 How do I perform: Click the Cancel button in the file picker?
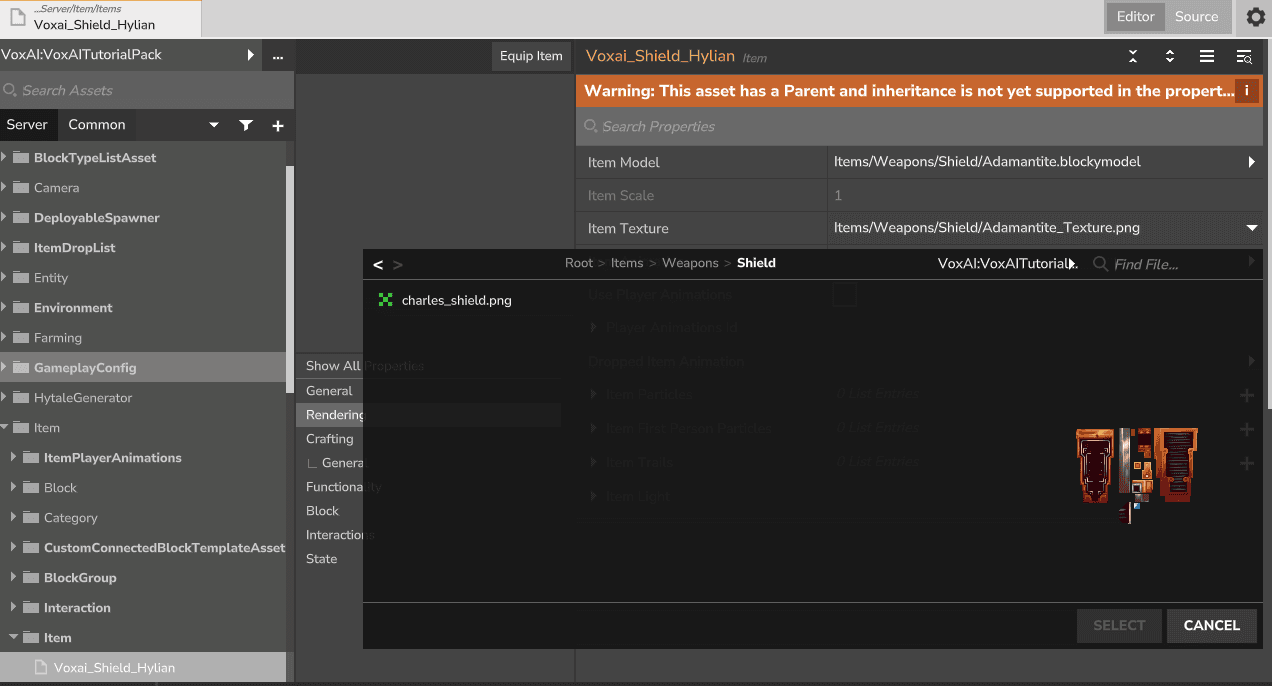1211,625
